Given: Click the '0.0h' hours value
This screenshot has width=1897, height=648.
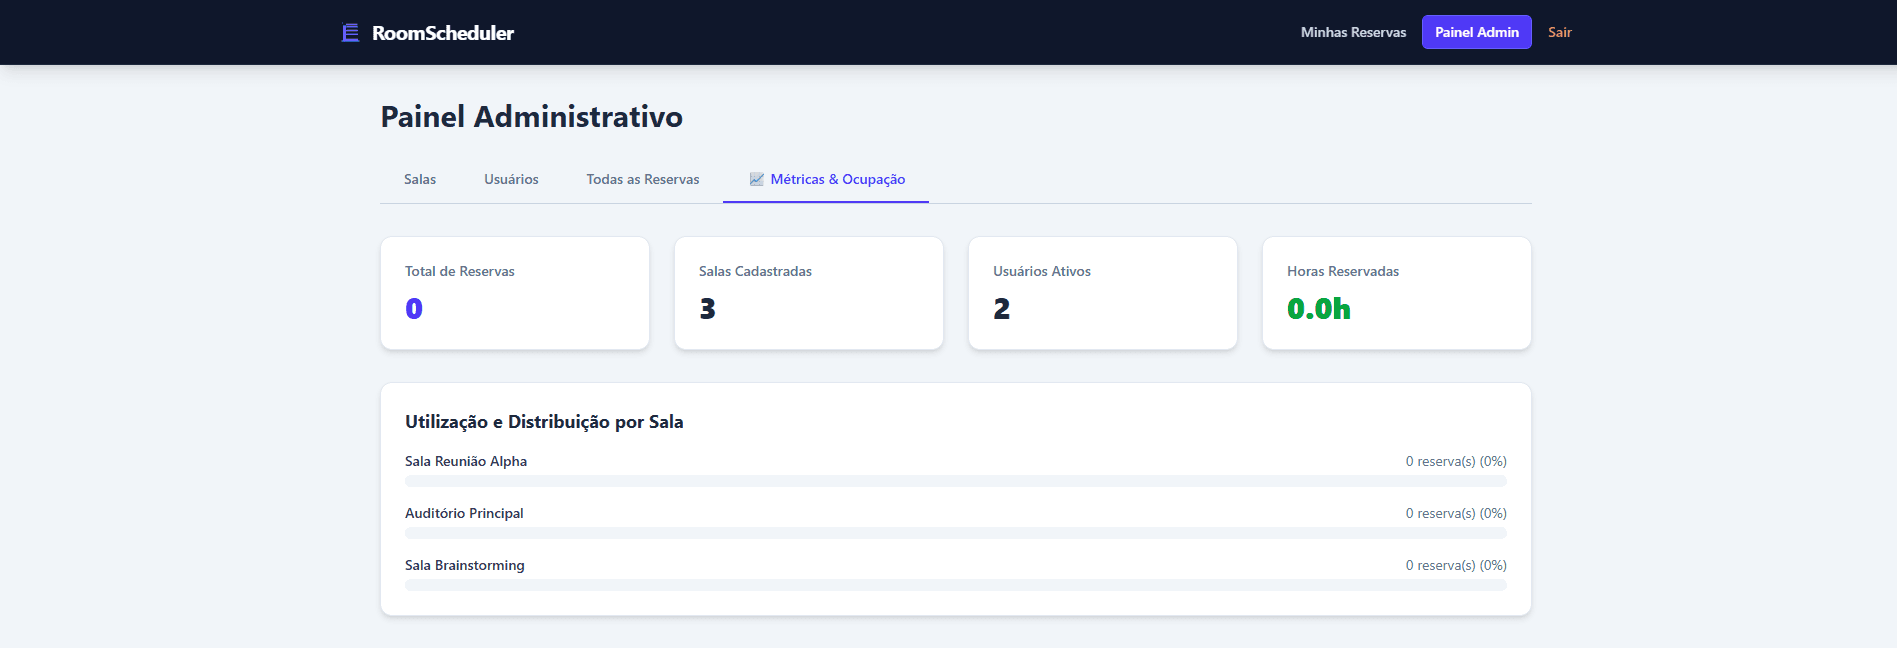Looking at the screenshot, I should (1319, 309).
